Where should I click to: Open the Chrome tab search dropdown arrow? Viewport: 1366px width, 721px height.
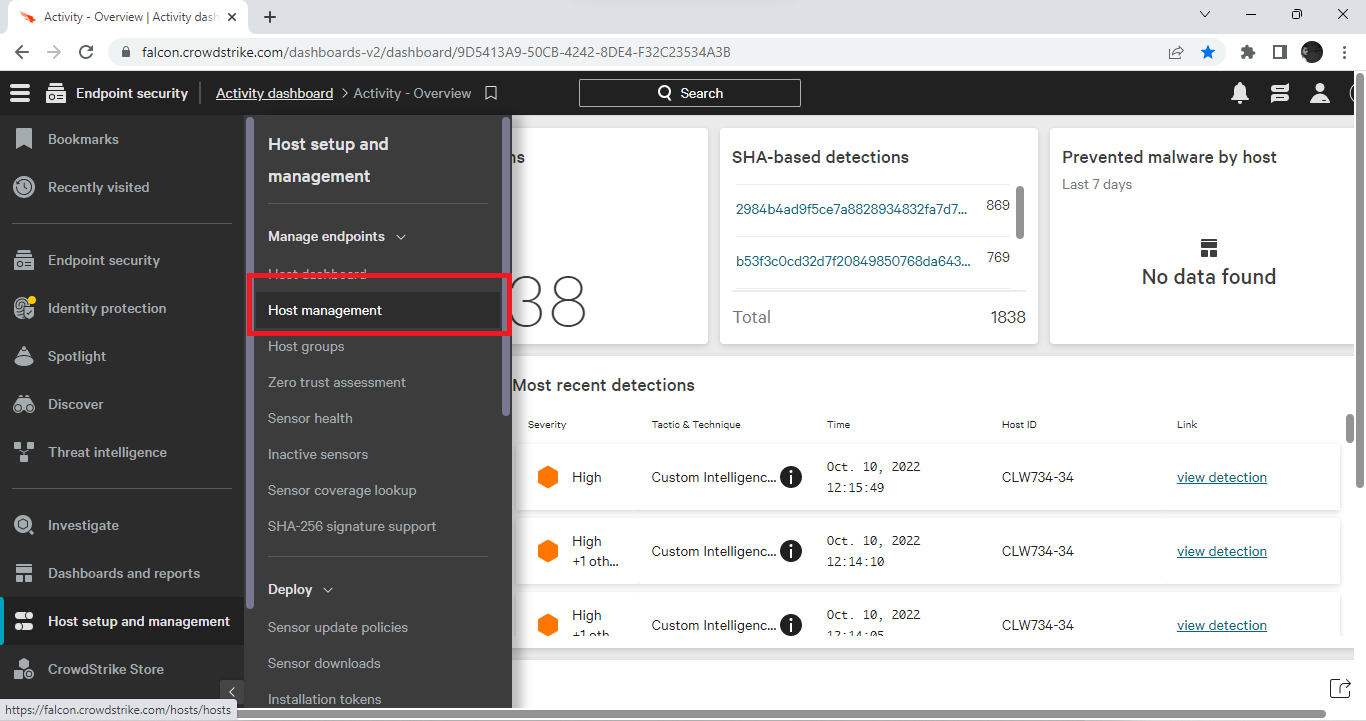(x=1205, y=15)
